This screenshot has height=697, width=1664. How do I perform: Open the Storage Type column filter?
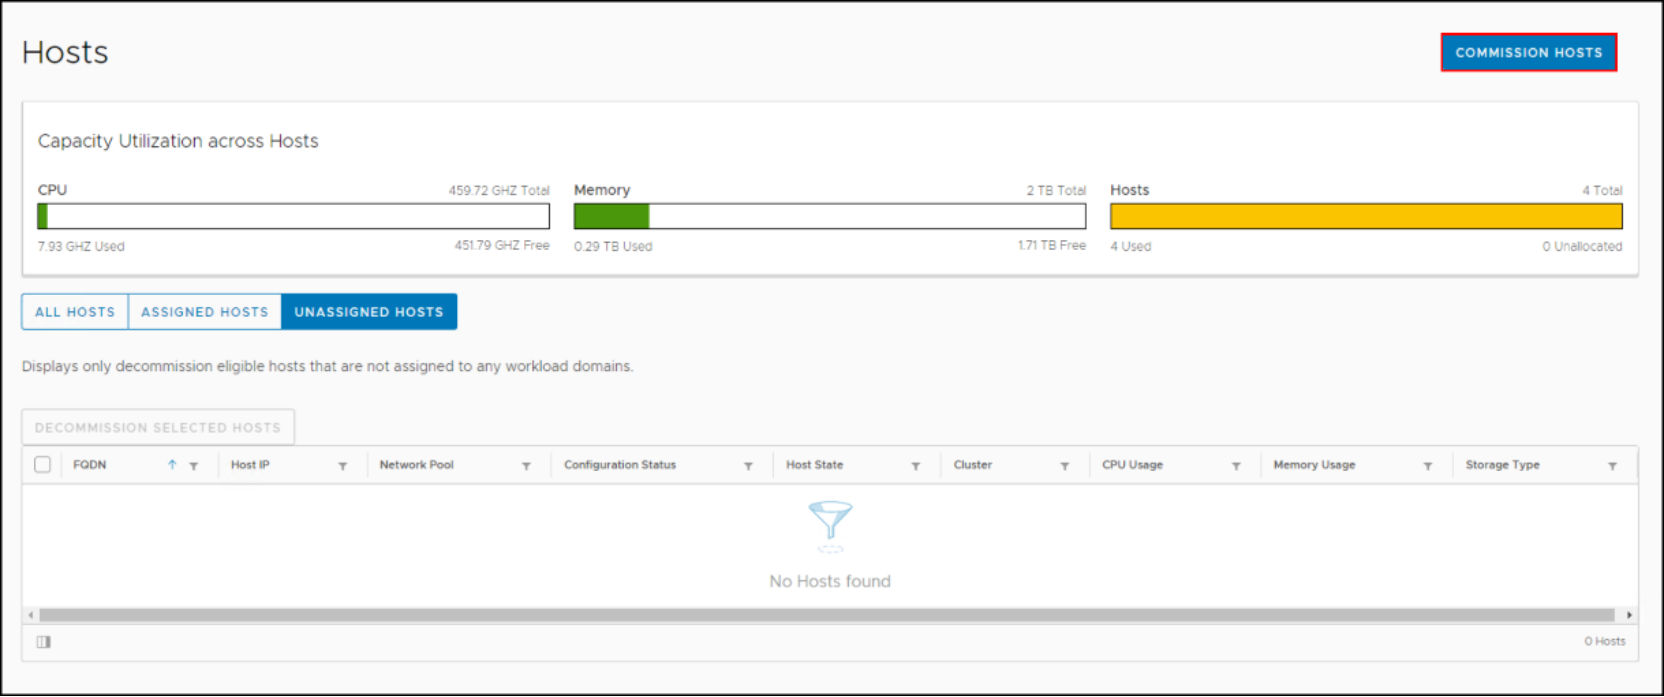pos(1612,466)
